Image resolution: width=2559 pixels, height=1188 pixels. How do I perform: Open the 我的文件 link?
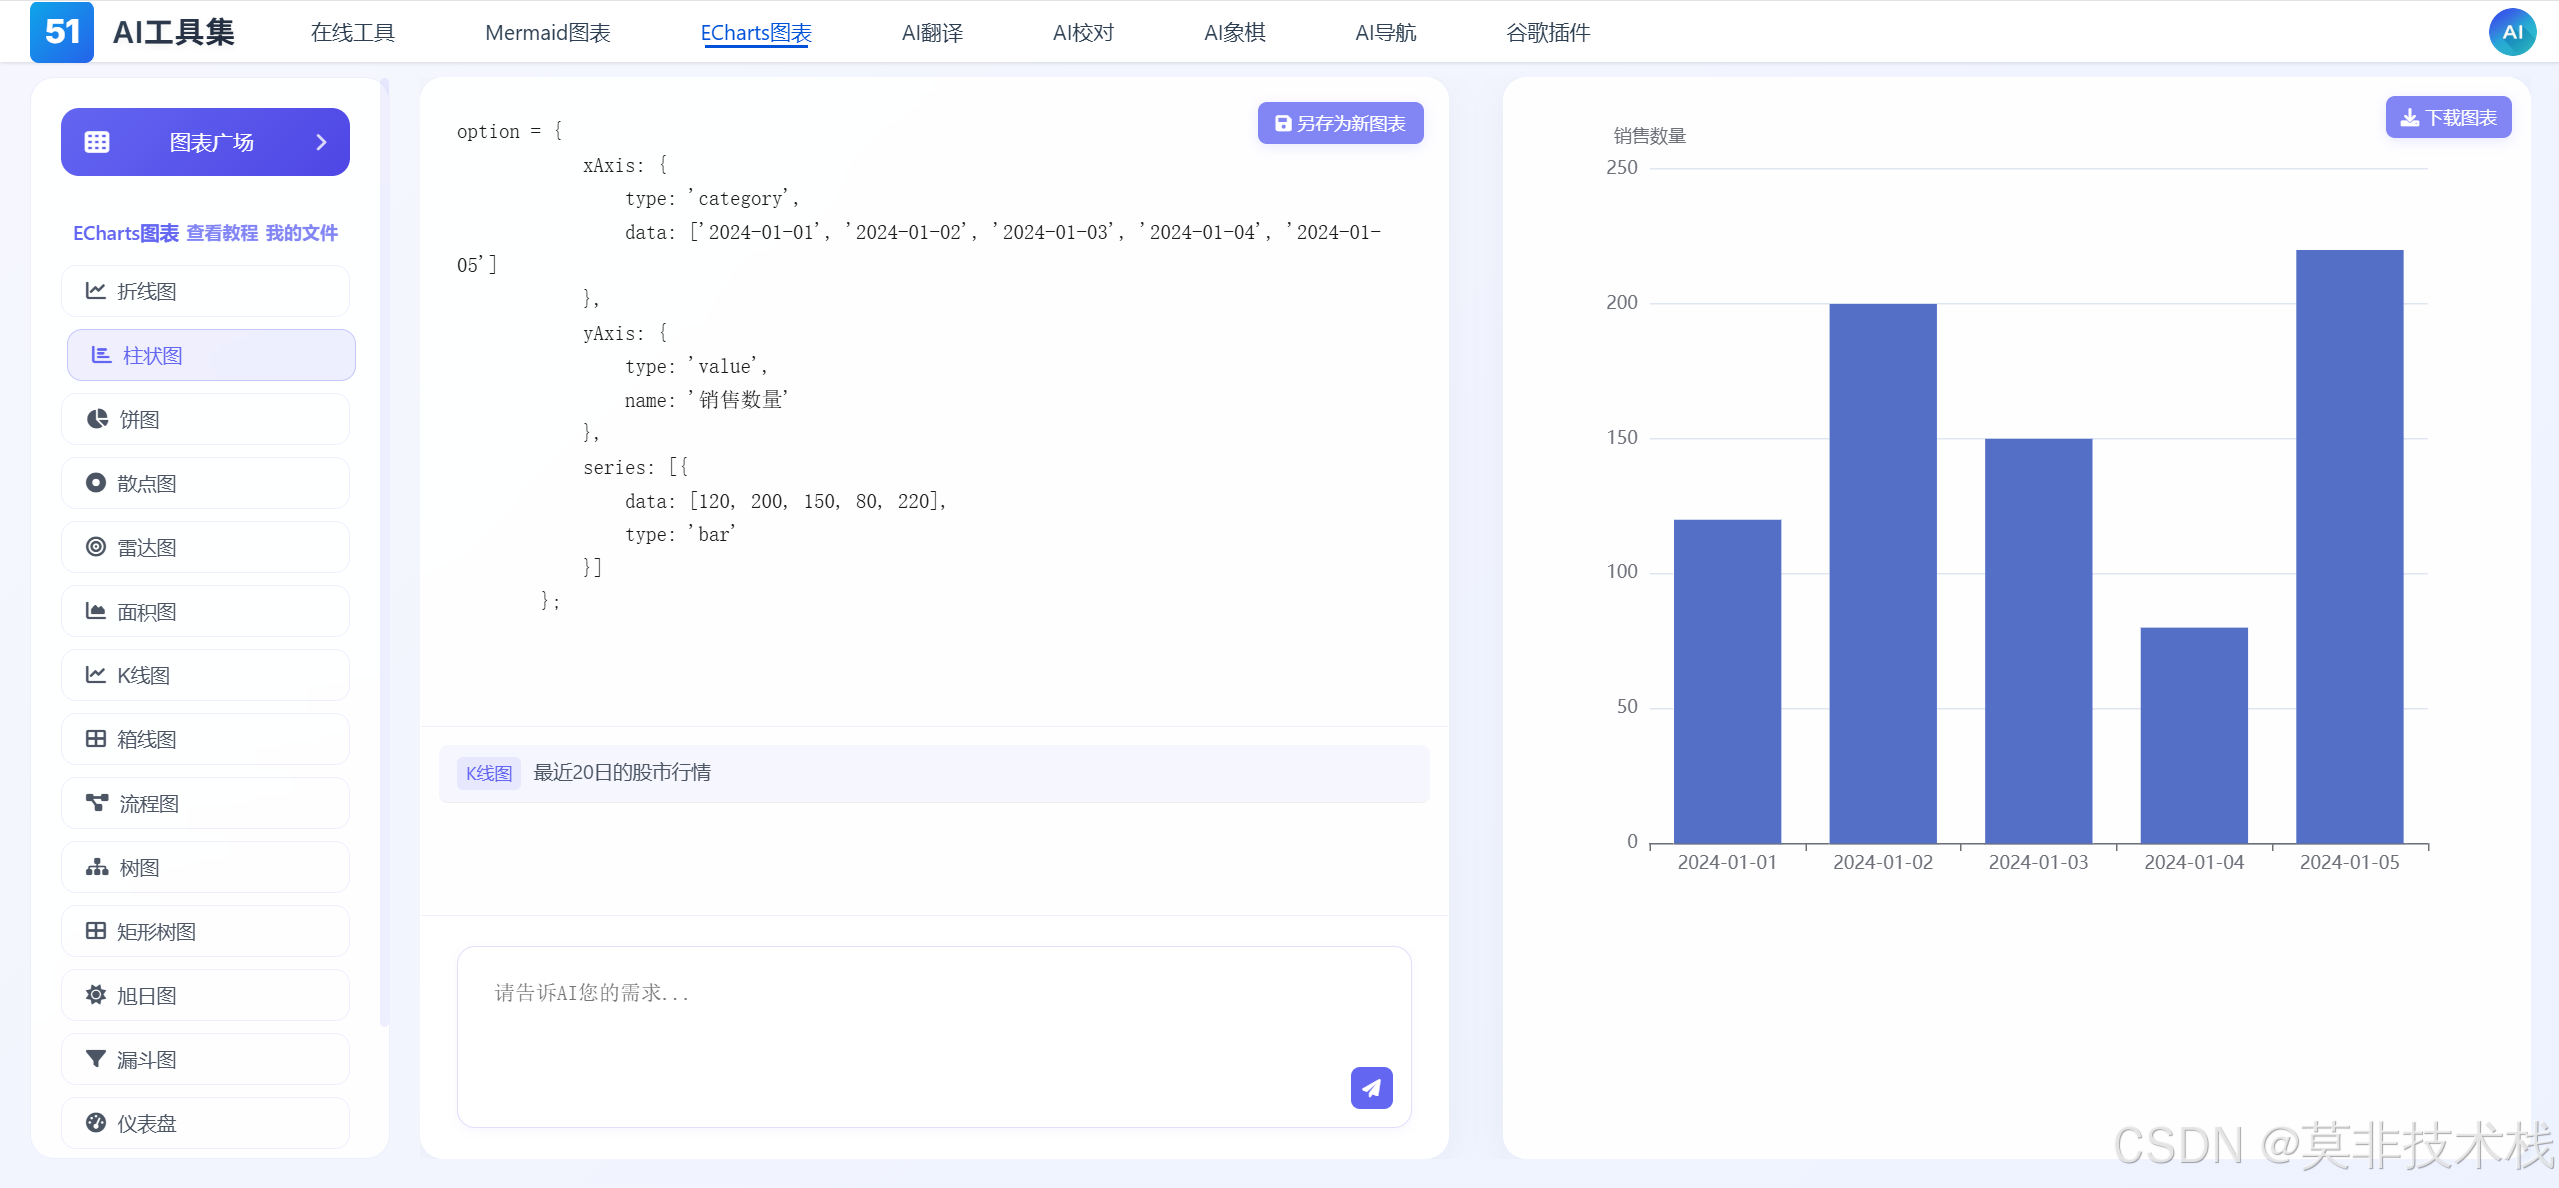pyautogui.click(x=301, y=233)
